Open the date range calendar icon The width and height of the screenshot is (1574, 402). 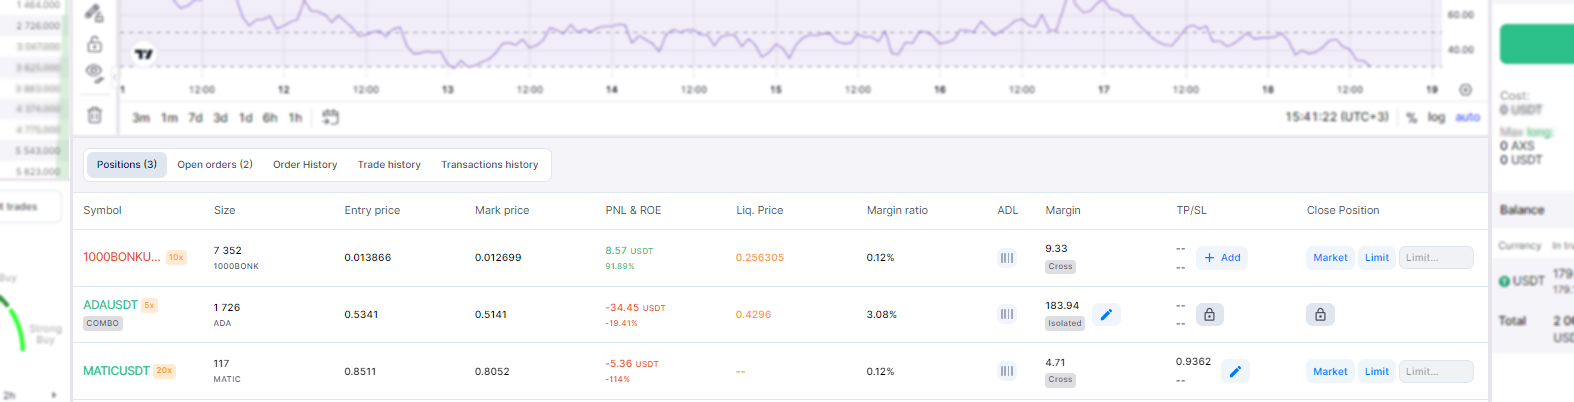click(x=331, y=117)
